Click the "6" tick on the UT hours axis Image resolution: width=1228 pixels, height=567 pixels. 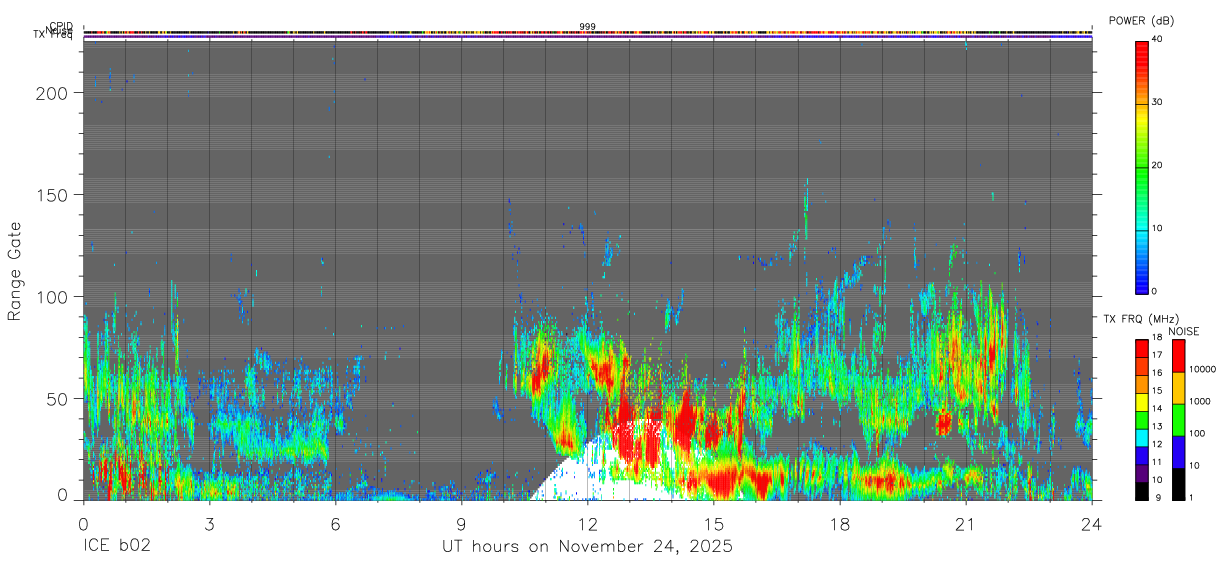335,523
